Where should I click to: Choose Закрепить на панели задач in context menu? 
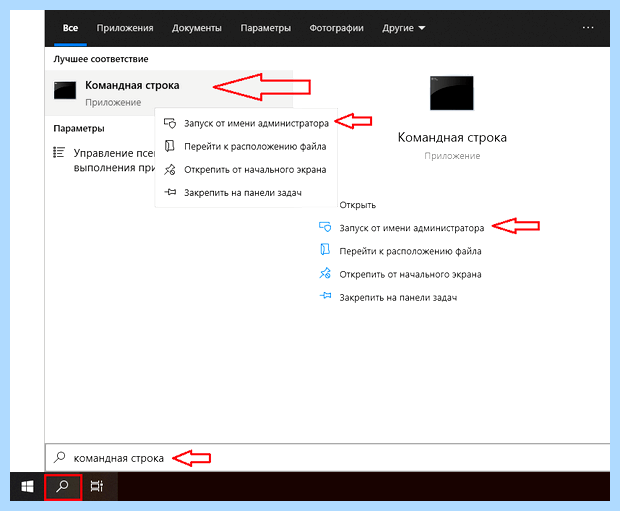246,193
